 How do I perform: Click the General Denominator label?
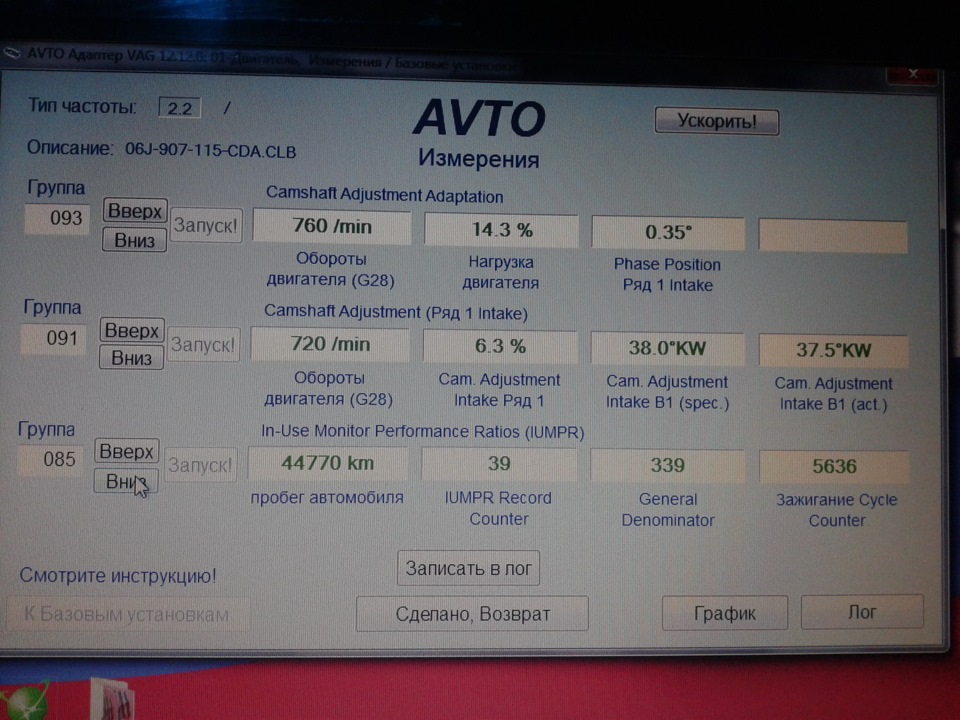click(668, 509)
